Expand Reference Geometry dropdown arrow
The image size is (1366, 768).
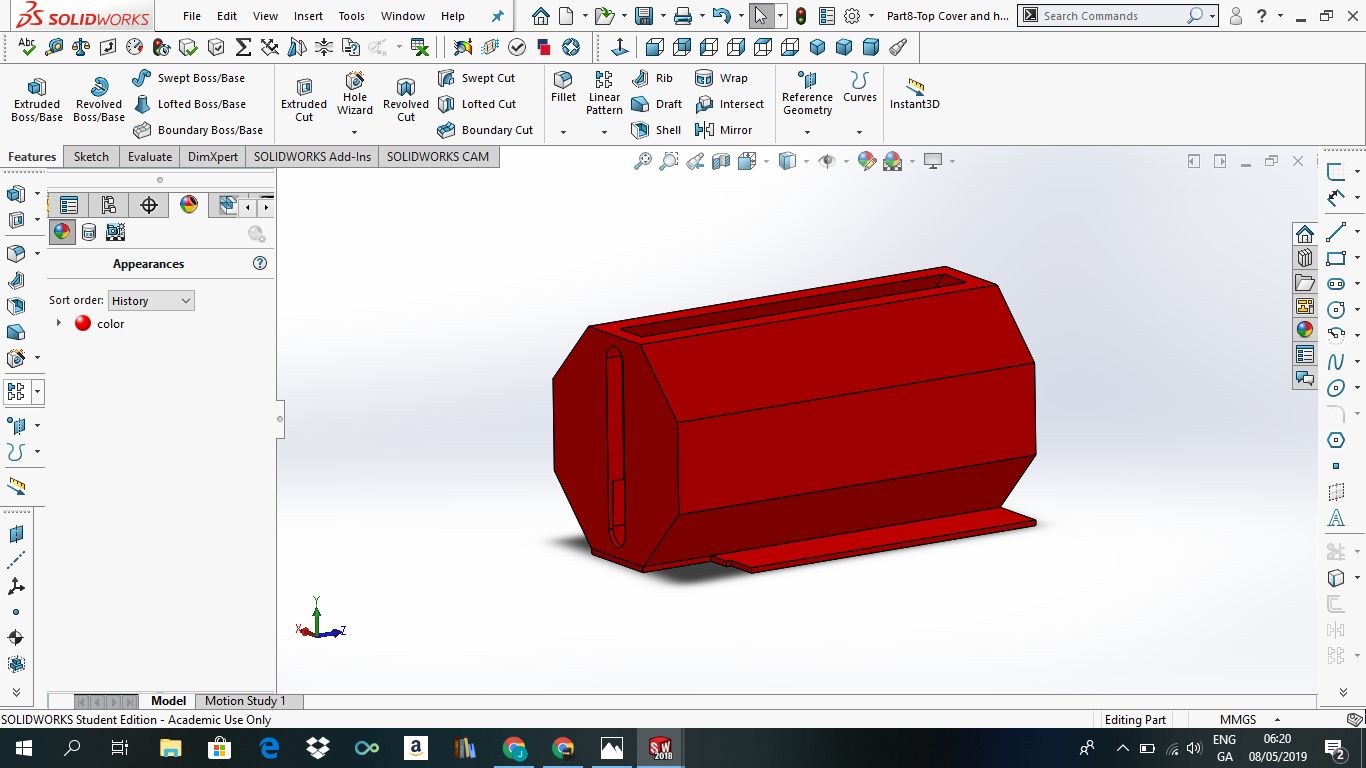pyautogui.click(x=807, y=132)
